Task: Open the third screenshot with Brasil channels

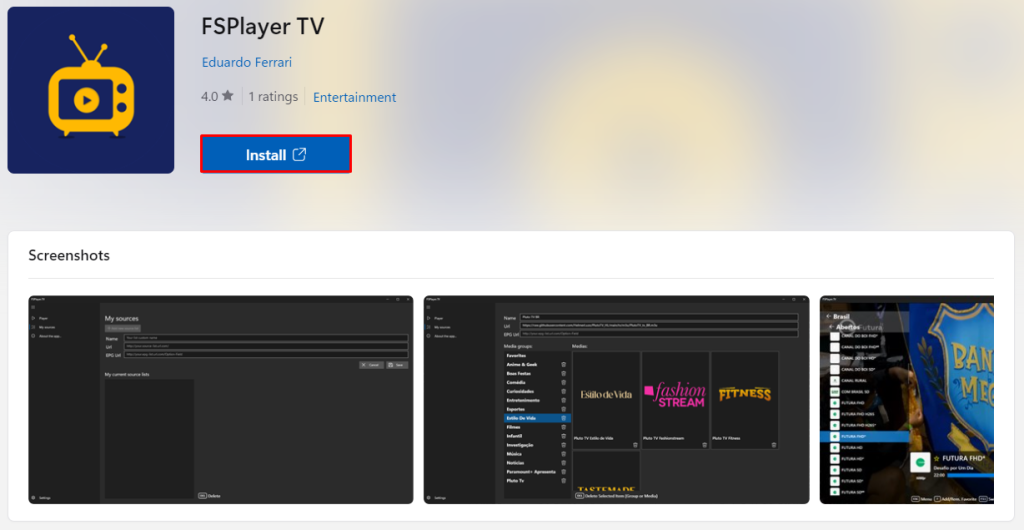Action: click(x=906, y=399)
